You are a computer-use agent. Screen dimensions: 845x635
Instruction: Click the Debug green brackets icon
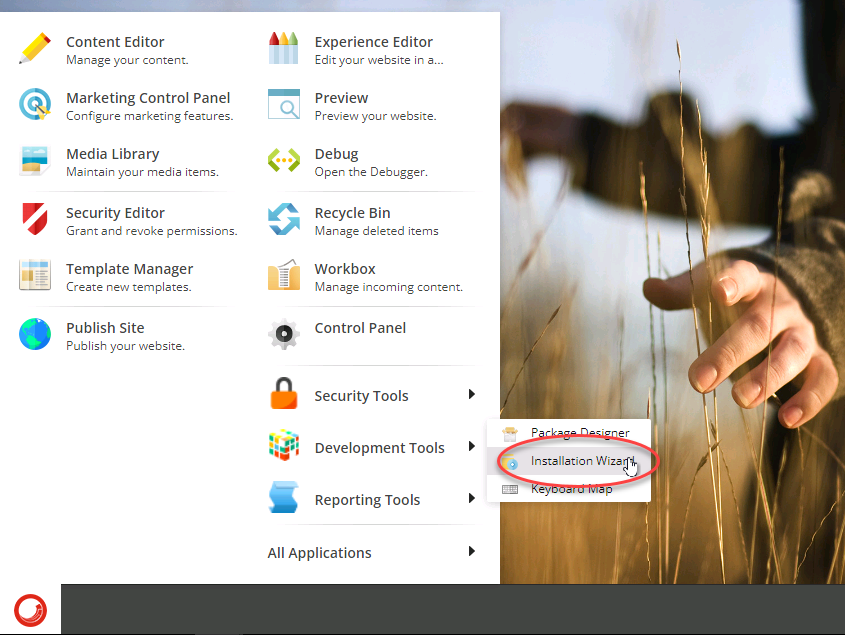click(283, 161)
